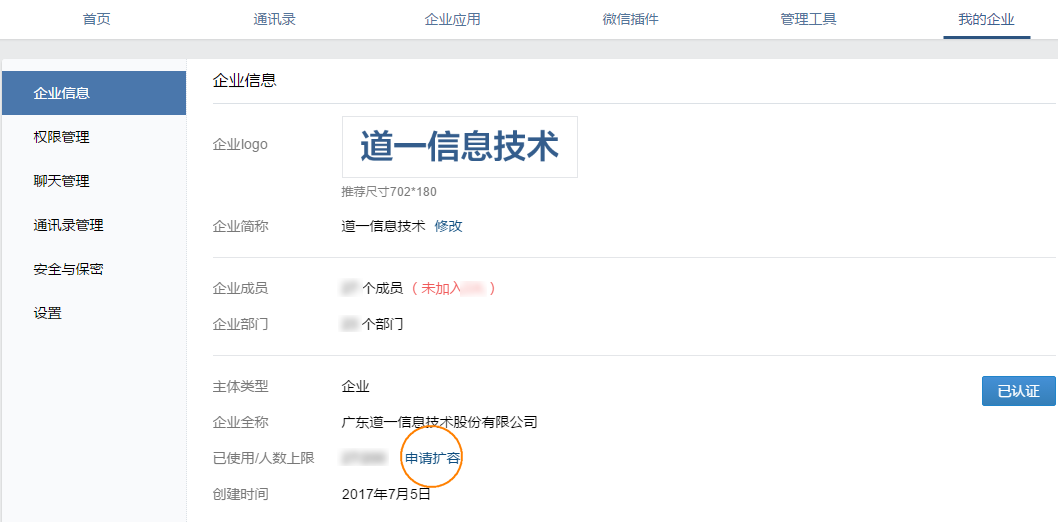Click the 已认证 button

[1018, 391]
